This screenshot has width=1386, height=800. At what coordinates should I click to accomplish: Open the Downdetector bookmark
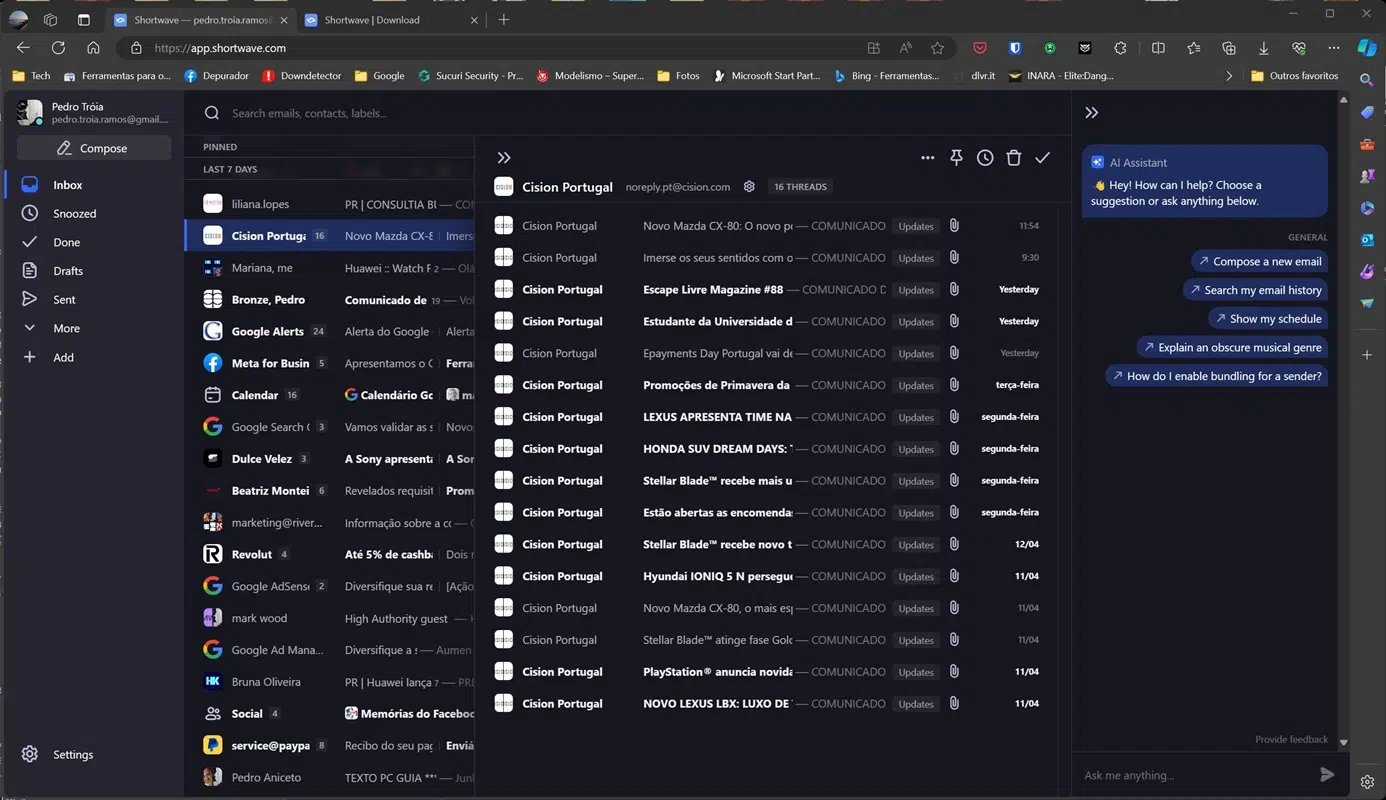(301, 76)
